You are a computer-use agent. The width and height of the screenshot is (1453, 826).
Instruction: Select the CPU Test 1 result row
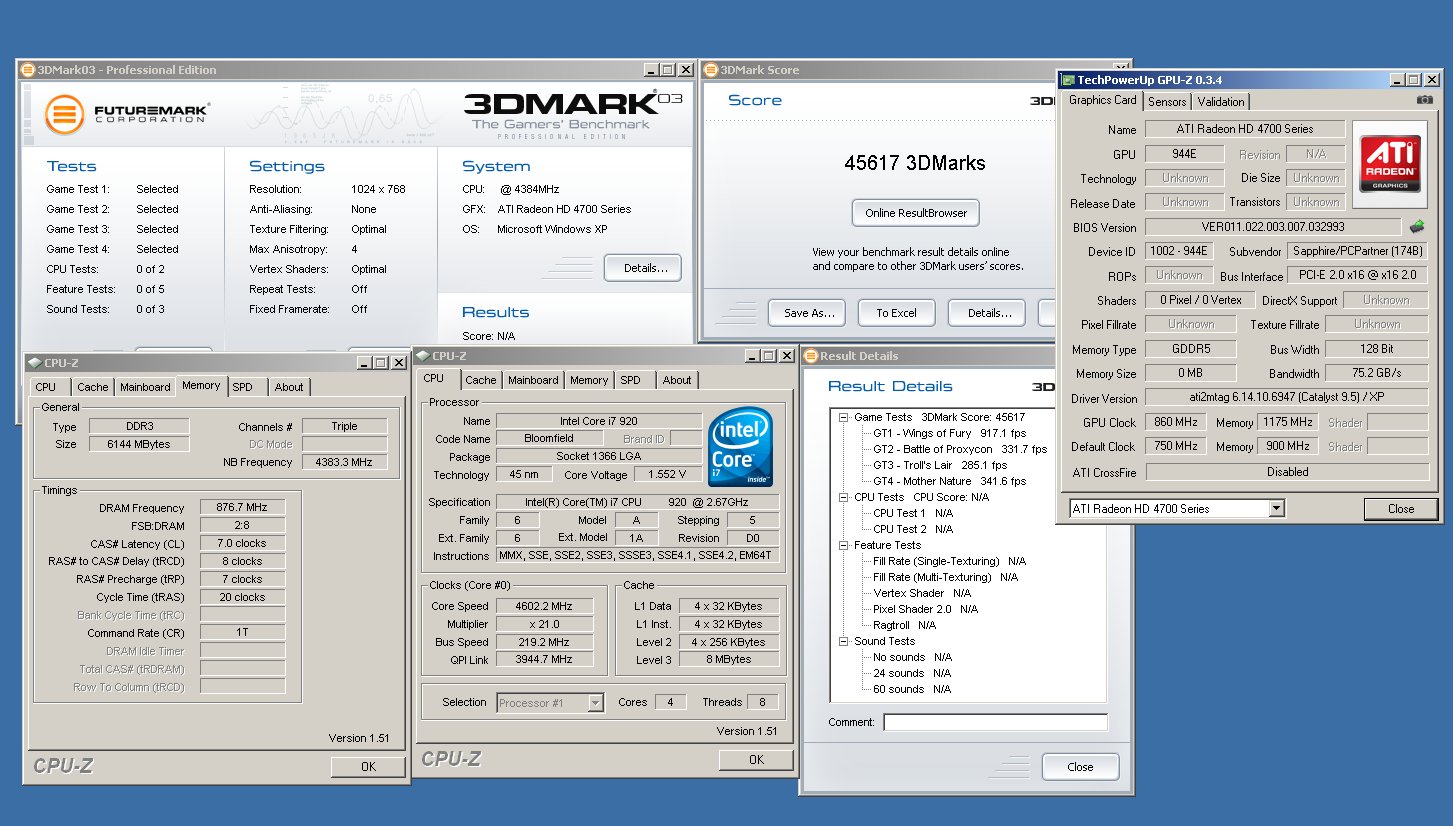912,513
